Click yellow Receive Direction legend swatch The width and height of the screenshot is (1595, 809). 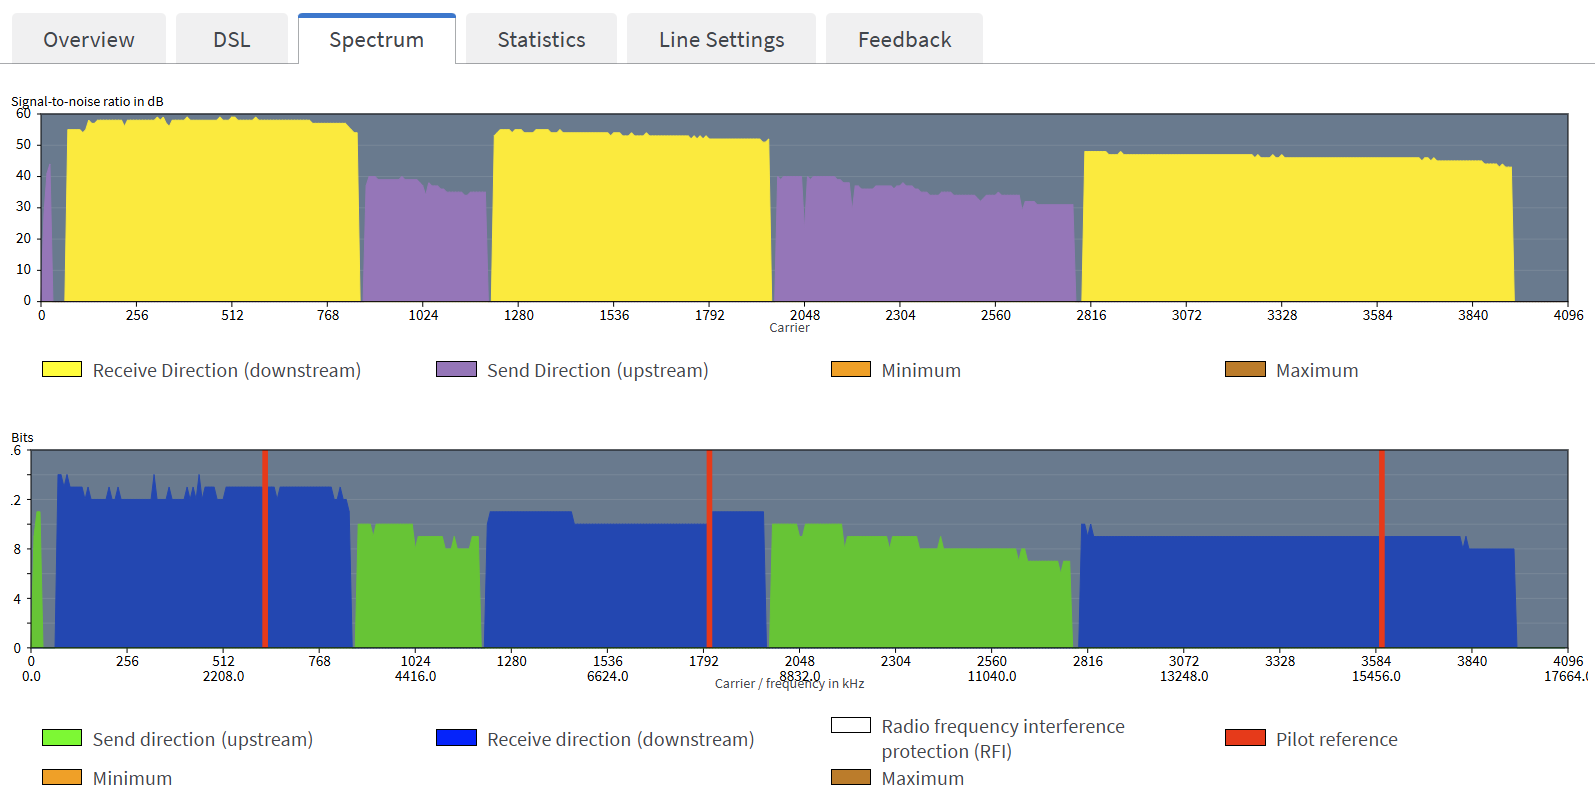pos(62,370)
